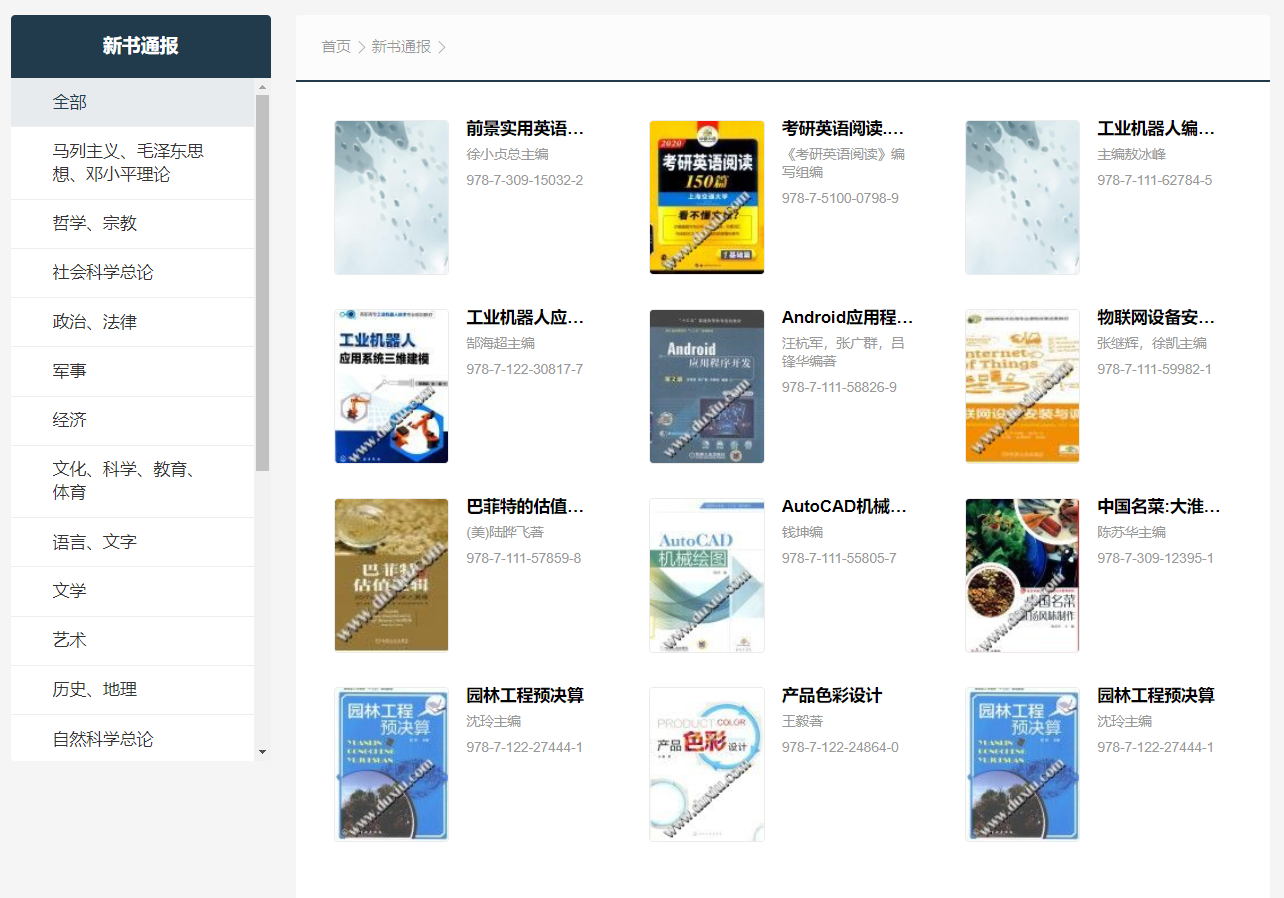Image resolution: width=1284 pixels, height=898 pixels.
Task: Click the 工业机器人应用系统三维建模 cover image
Action: coord(391,386)
